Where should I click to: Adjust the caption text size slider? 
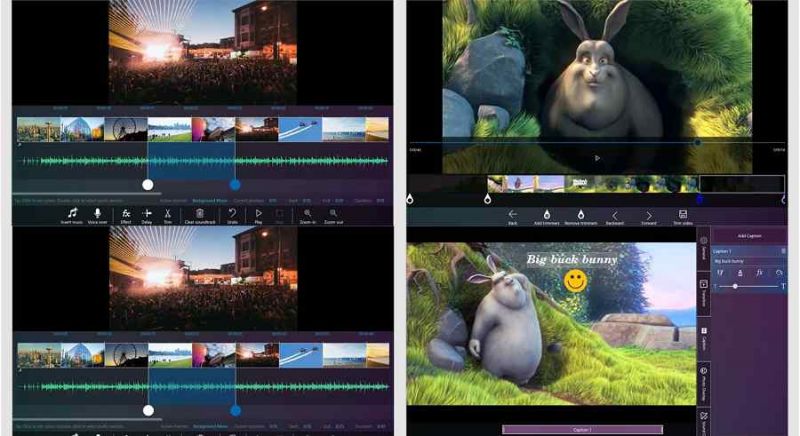[735, 287]
